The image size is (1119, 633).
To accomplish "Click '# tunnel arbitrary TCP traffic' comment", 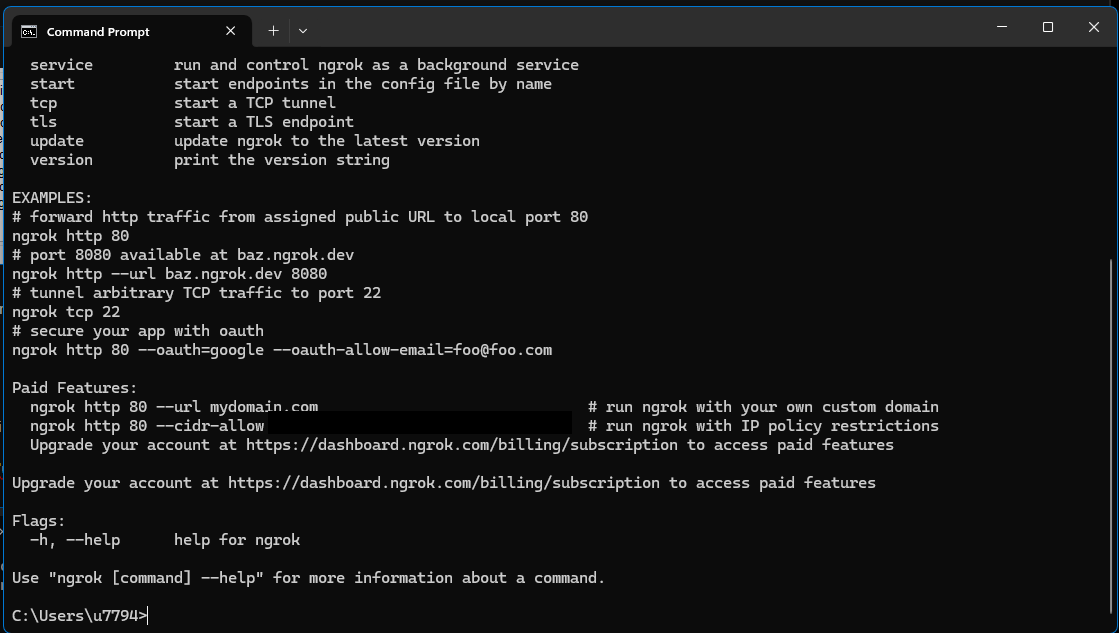I will [x=196, y=293].
